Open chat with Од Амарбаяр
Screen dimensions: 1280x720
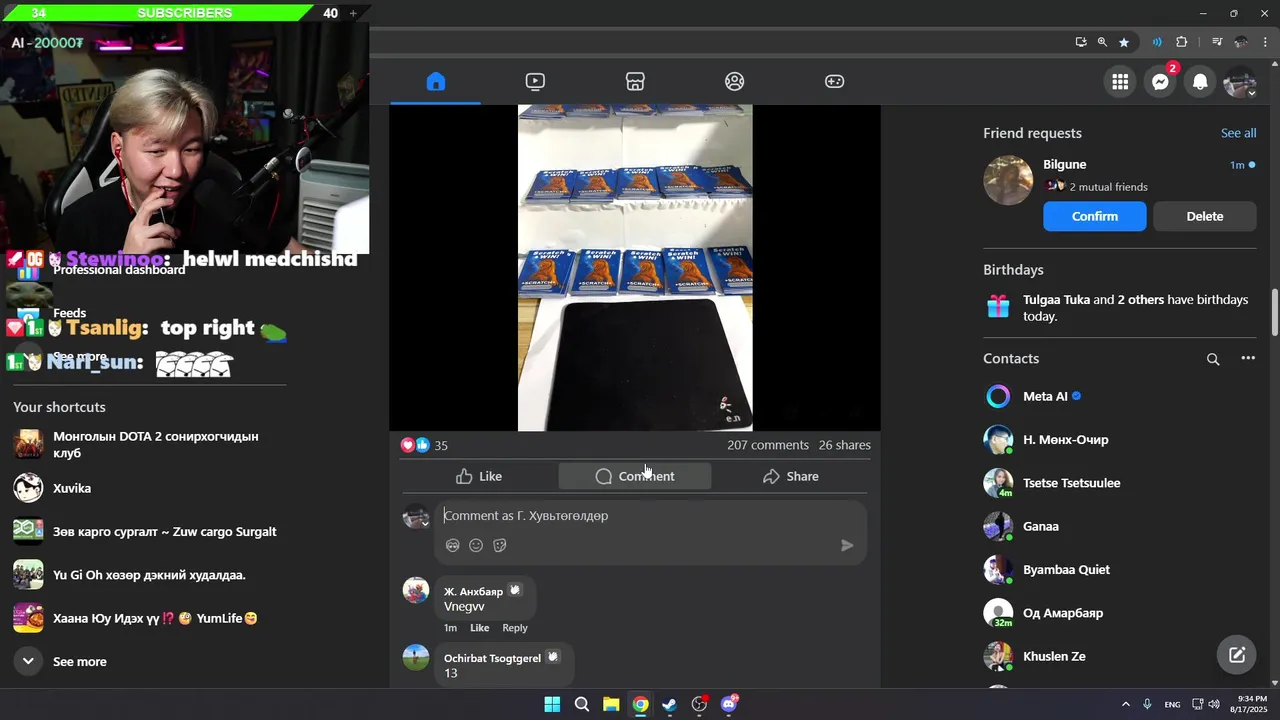tap(1120, 613)
